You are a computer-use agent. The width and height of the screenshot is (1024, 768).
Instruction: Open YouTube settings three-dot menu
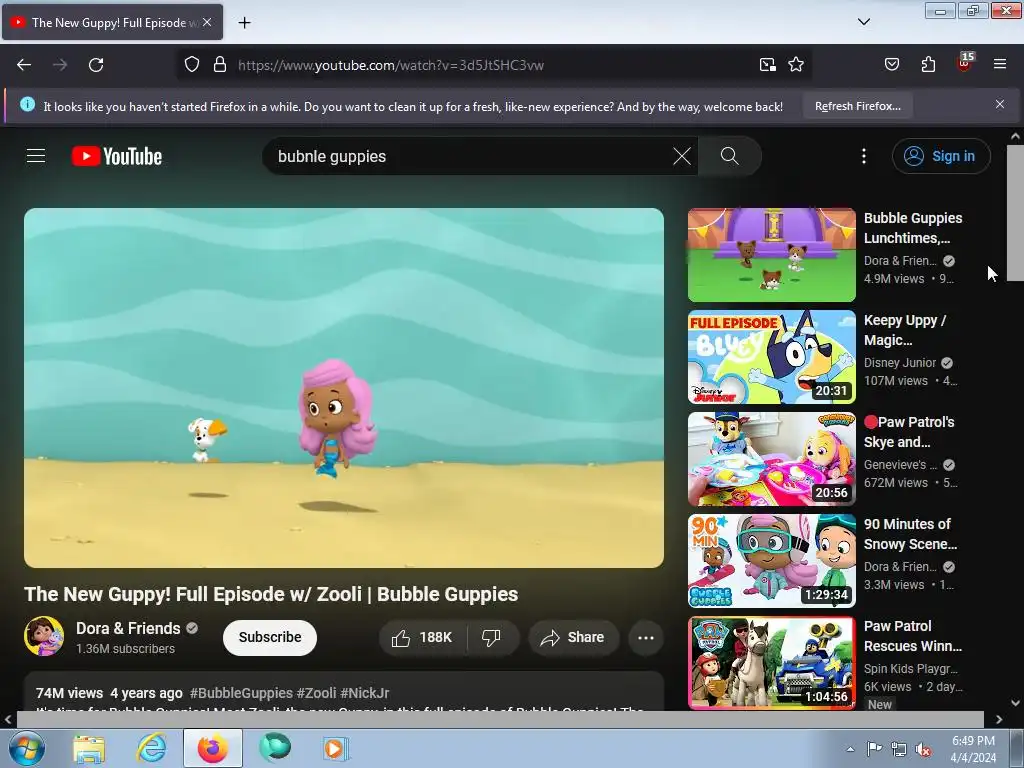coord(863,156)
